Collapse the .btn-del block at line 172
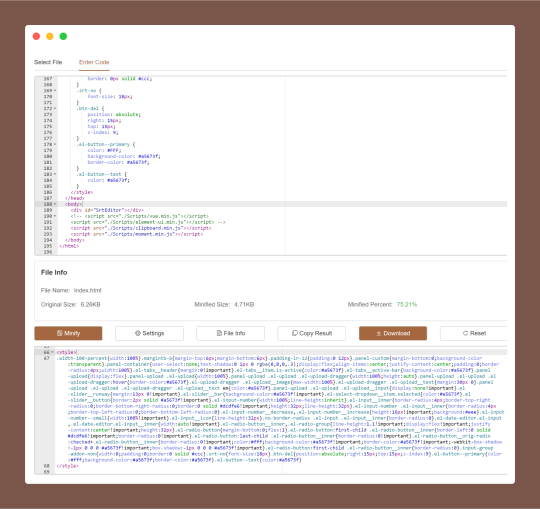The image size is (540, 509). pyautogui.click(x=55, y=108)
